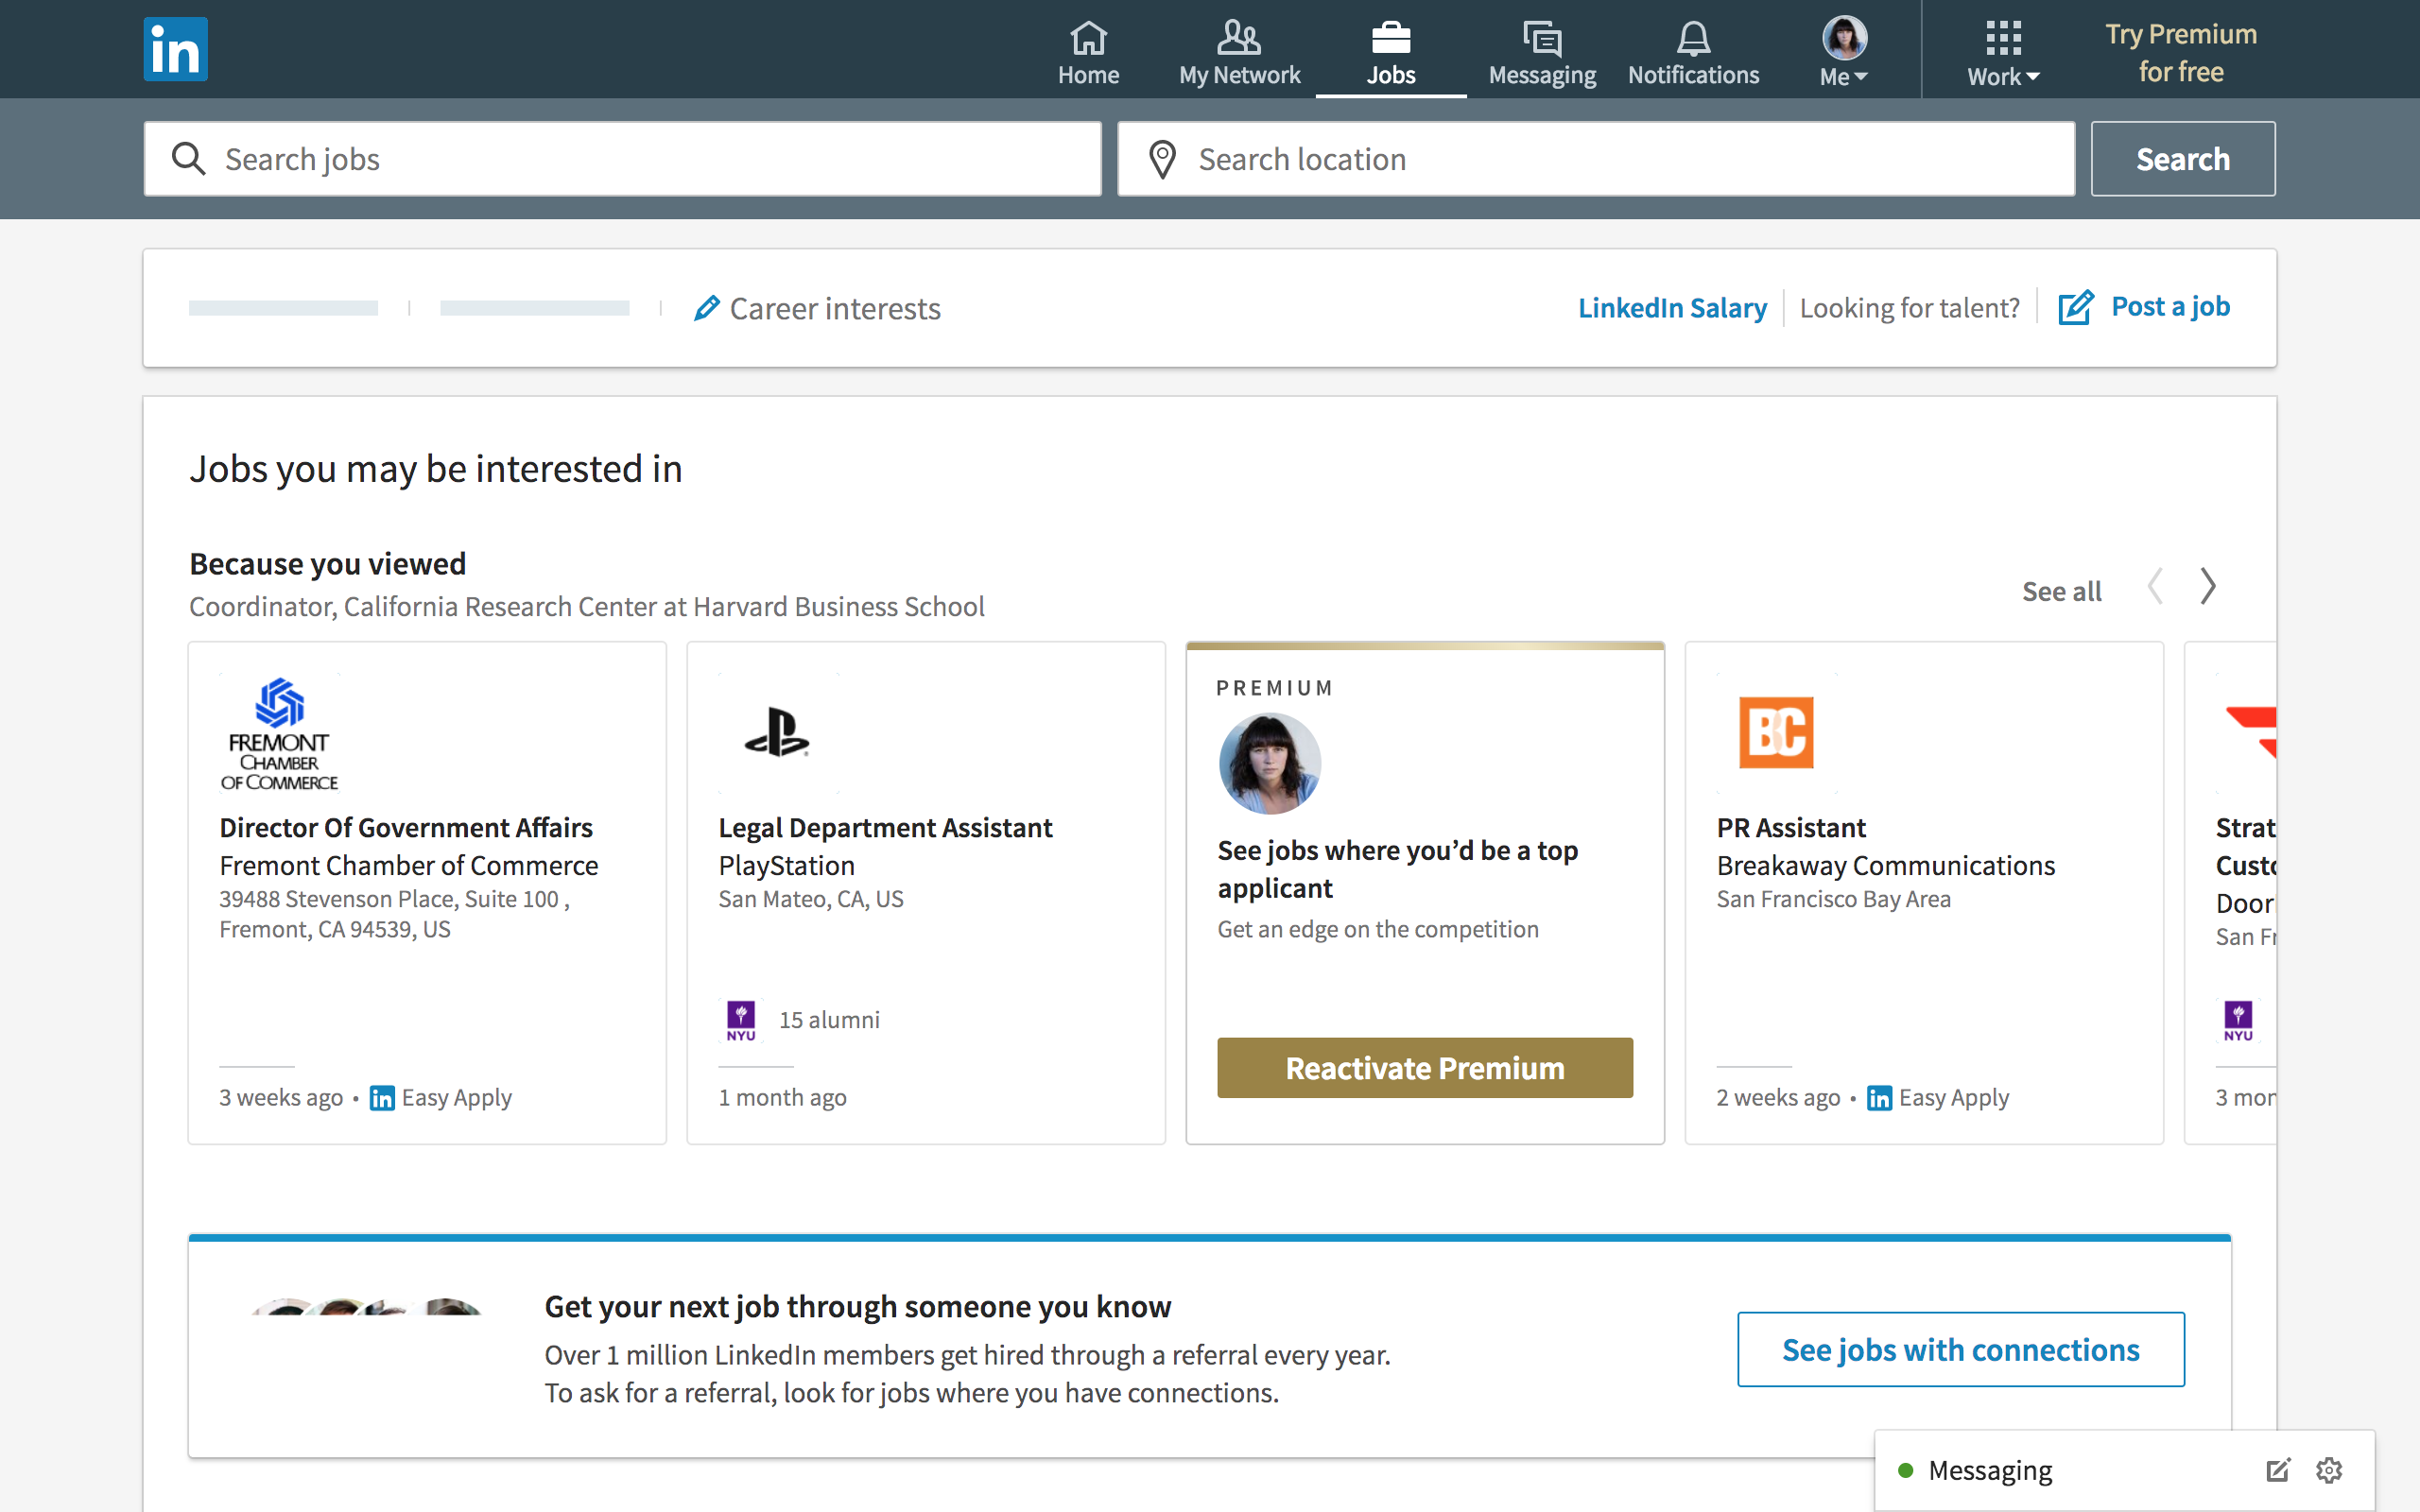Click the Post a job compose icon

coord(2076,307)
